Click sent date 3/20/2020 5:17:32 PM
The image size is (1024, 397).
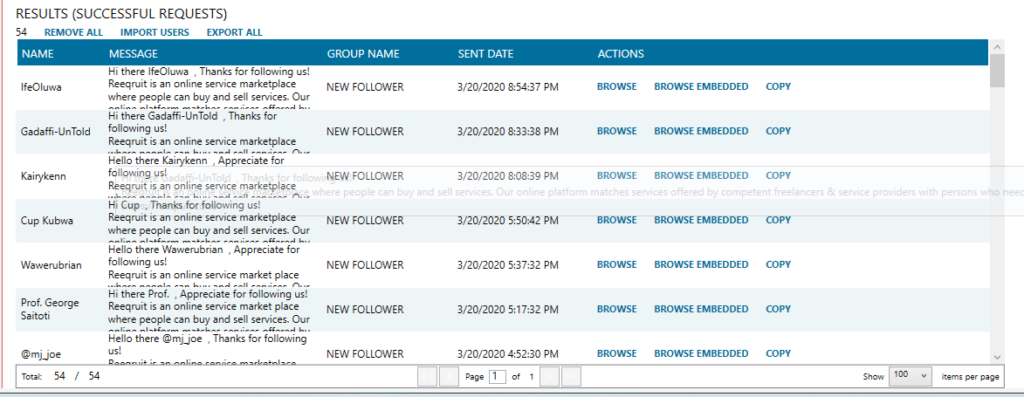(508, 310)
